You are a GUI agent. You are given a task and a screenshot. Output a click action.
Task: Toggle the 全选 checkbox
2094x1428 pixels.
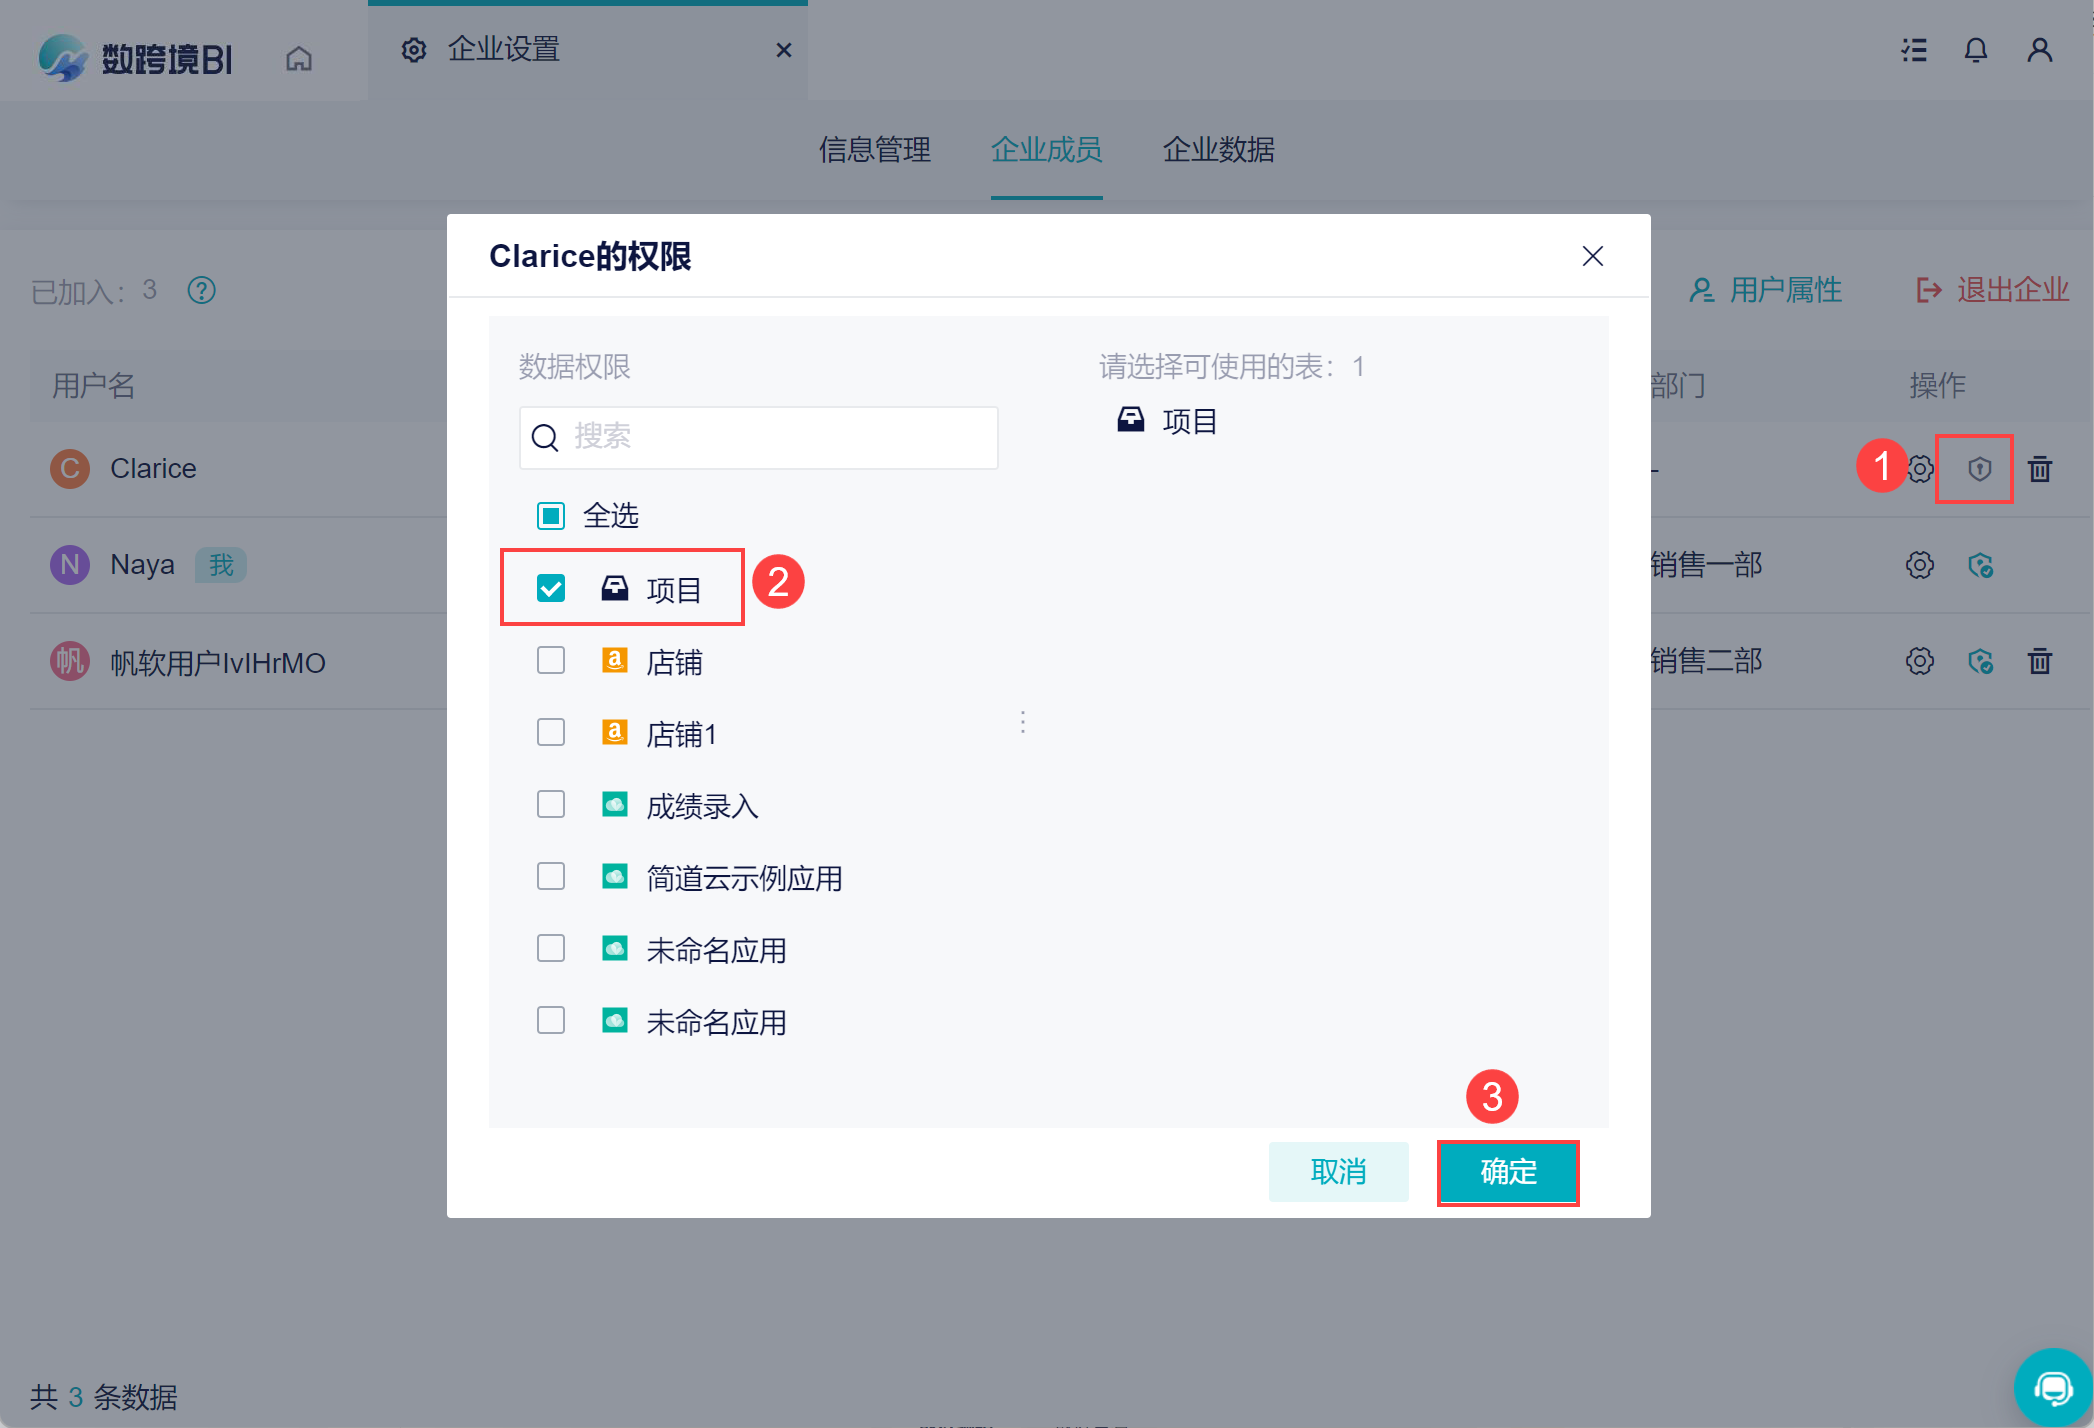click(551, 516)
